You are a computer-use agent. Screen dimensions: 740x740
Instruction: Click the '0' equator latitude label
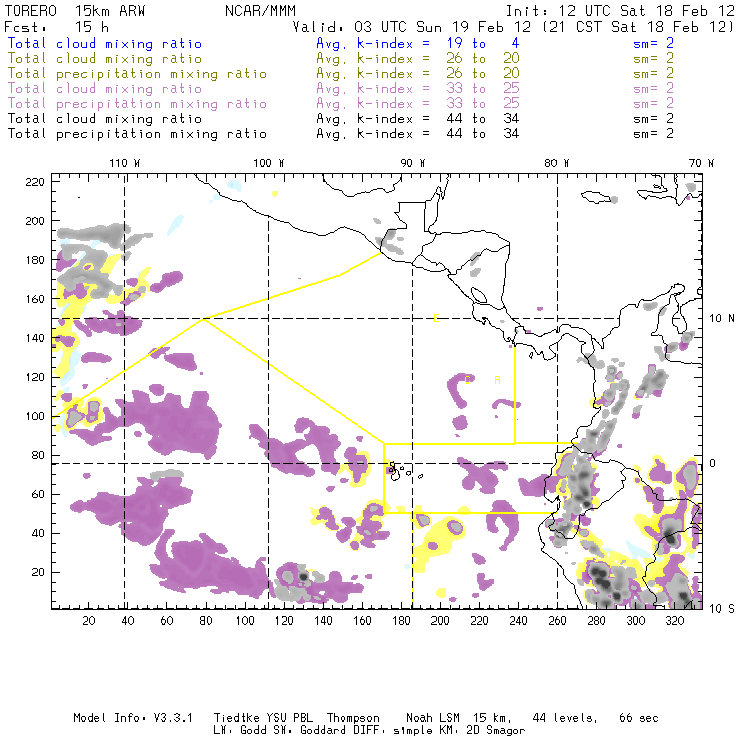tap(713, 463)
